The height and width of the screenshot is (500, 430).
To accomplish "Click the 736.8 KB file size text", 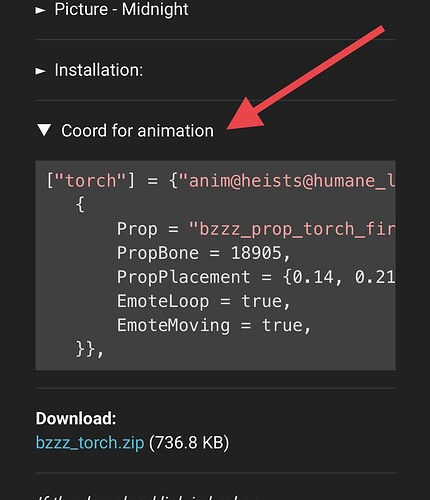I will (x=189, y=443).
